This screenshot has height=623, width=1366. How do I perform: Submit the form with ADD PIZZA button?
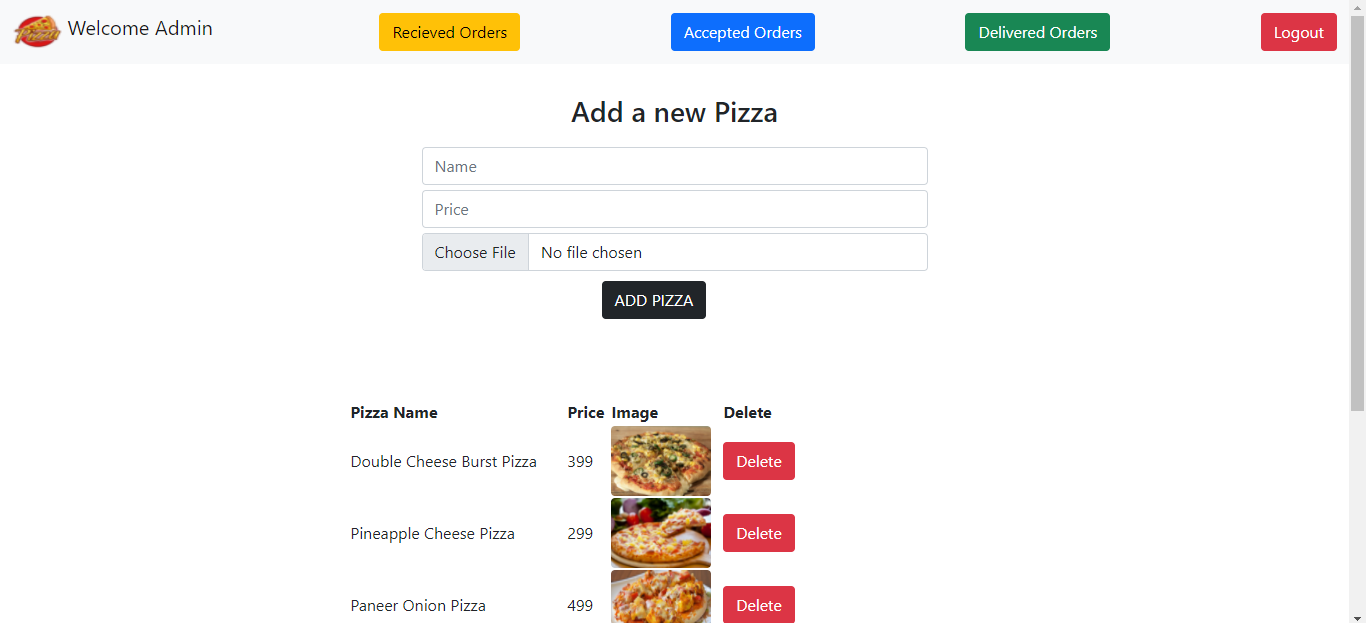pyautogui.click(x=653, y=299)
